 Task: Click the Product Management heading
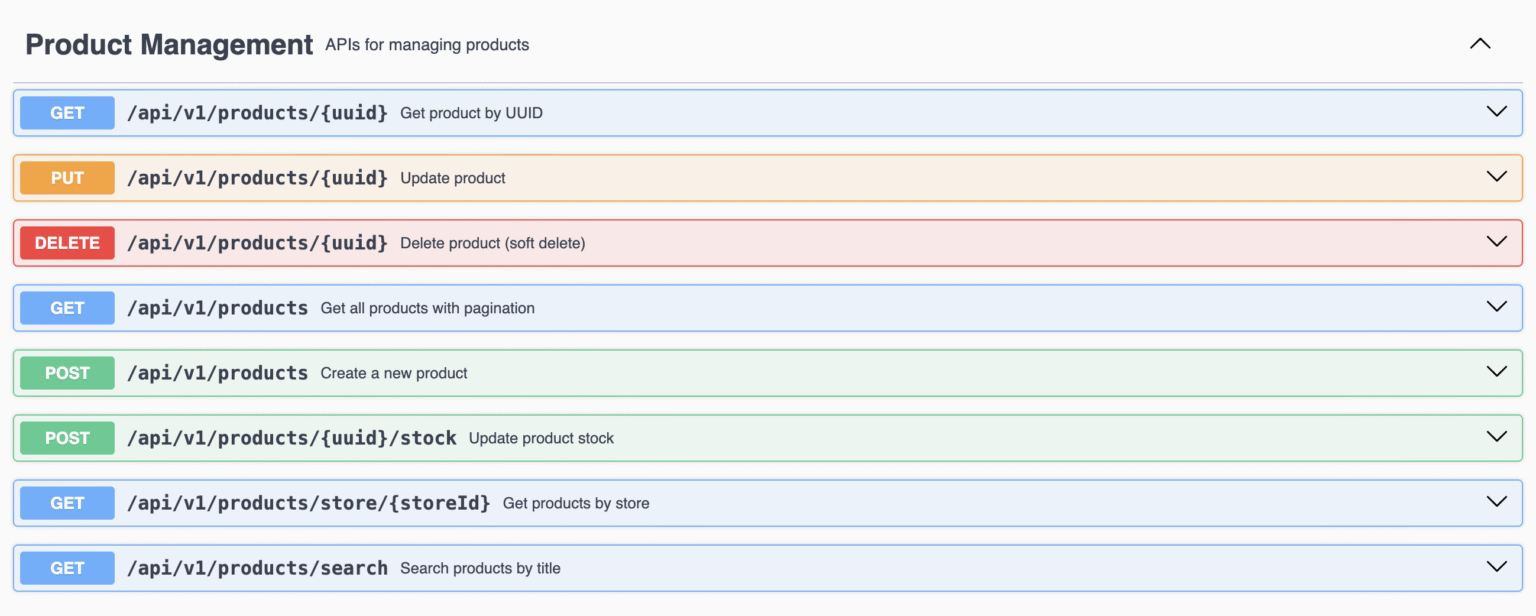[168, 44]
